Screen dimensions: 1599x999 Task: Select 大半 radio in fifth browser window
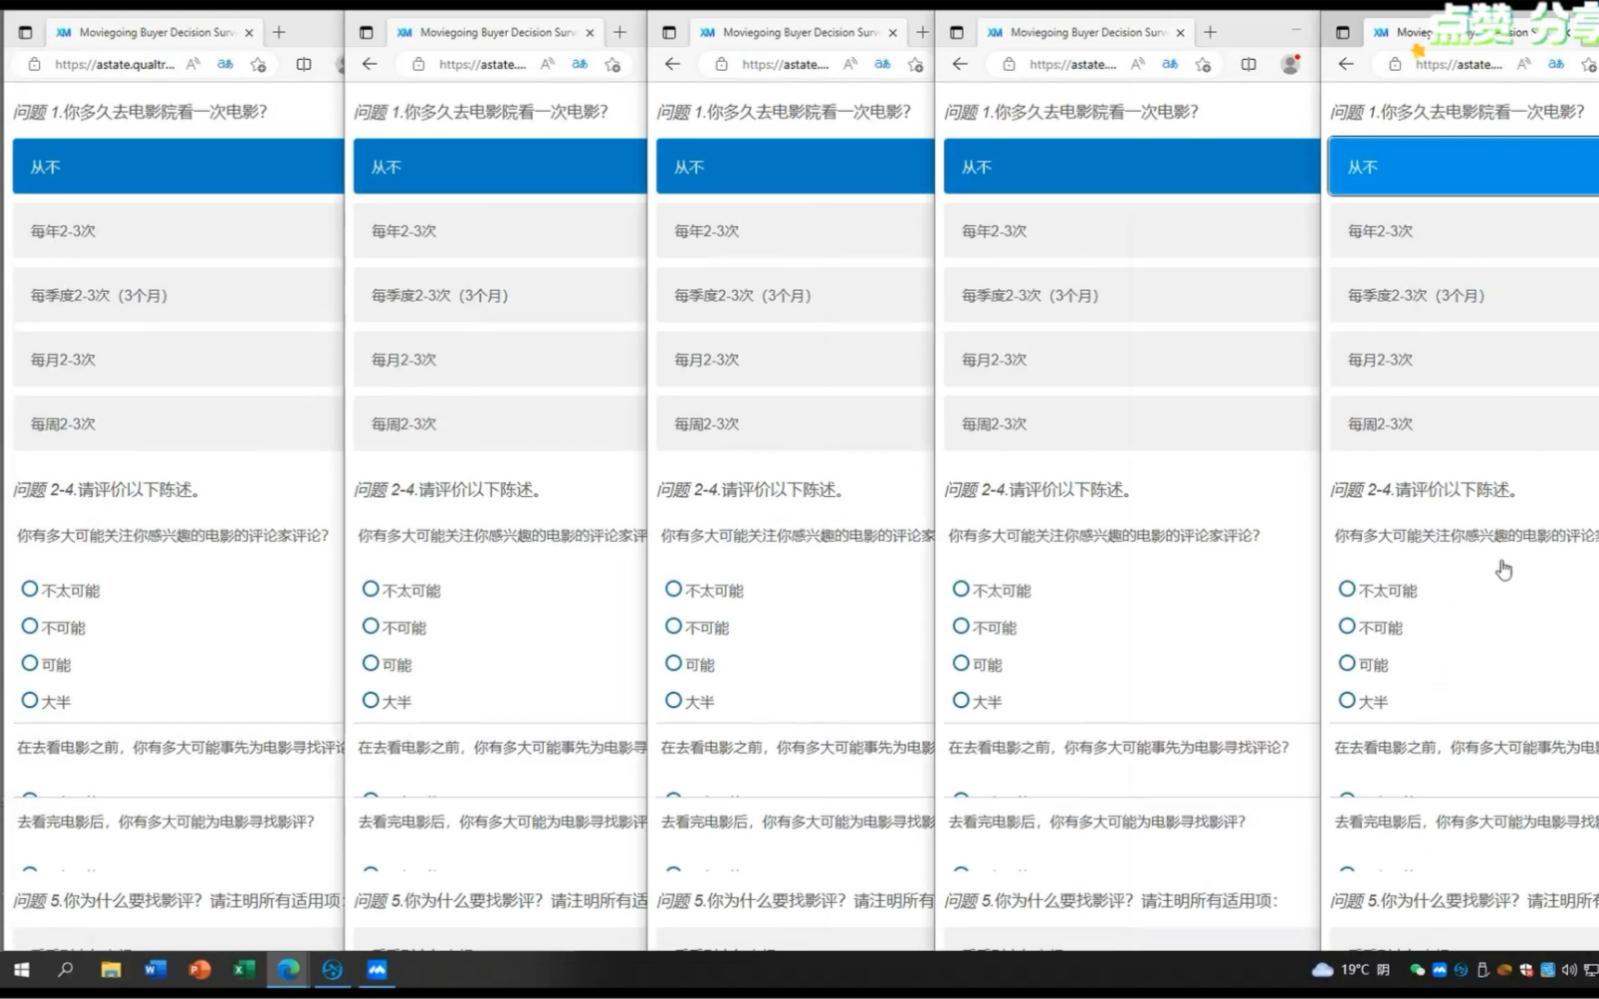pos(1347,701)
